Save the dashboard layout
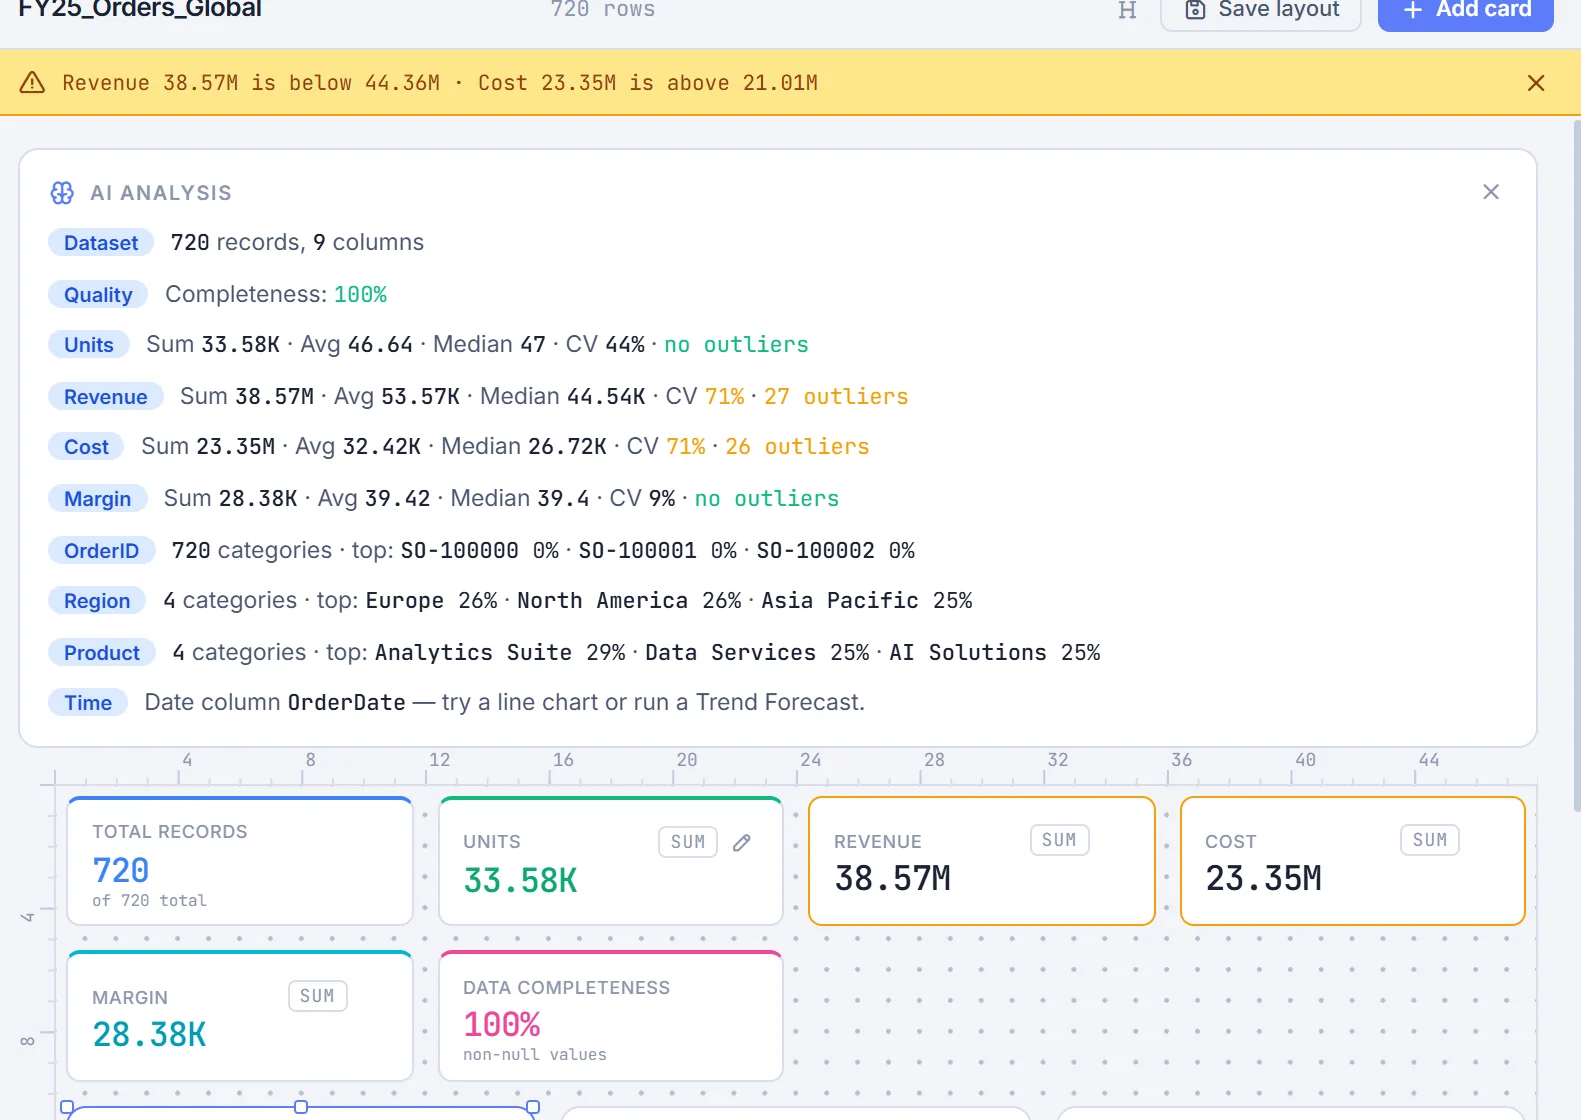Viewport: 1581px width, 1120px height. click(1261, 11)
